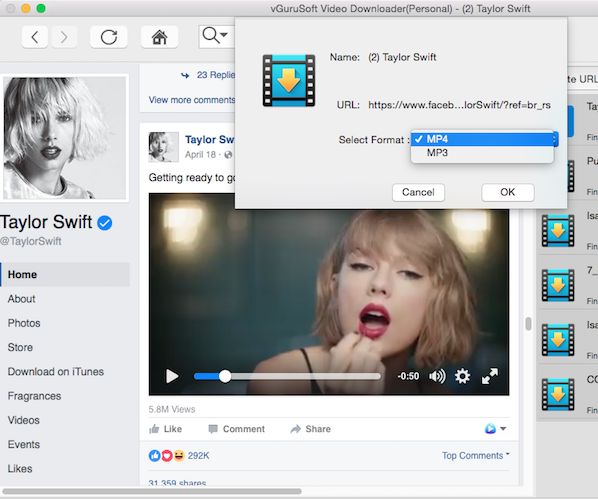The image size is (598, 499).
Task: Click the dialog URL text
Action: (459, 105)
